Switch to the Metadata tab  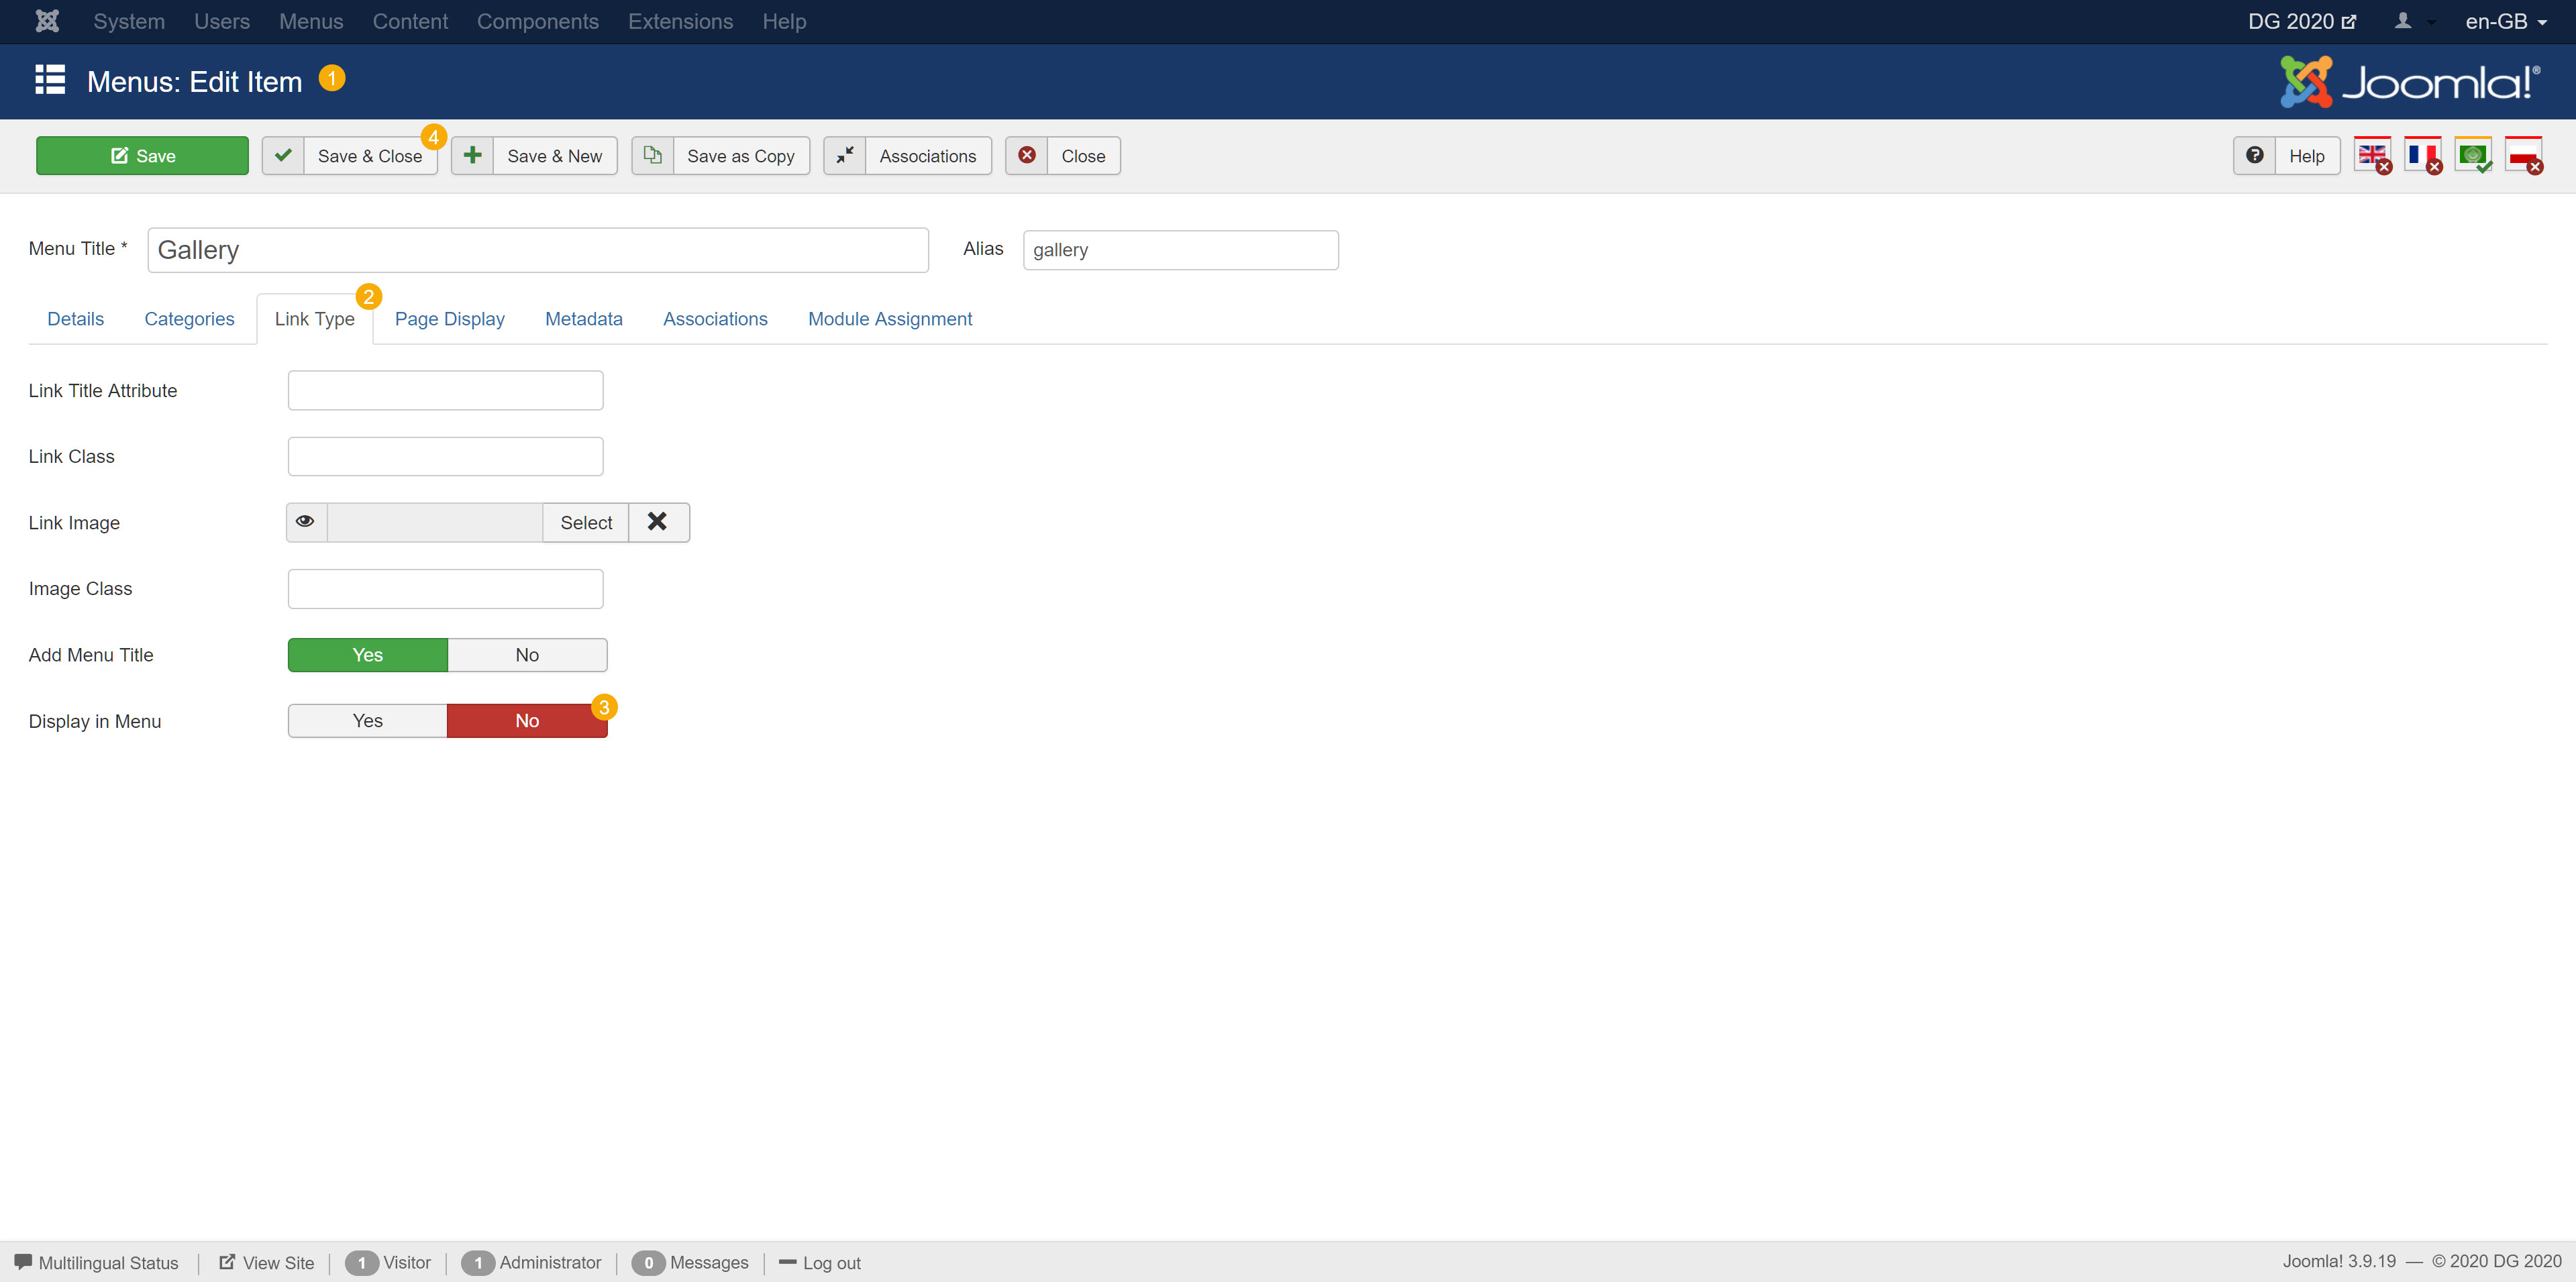584,319
